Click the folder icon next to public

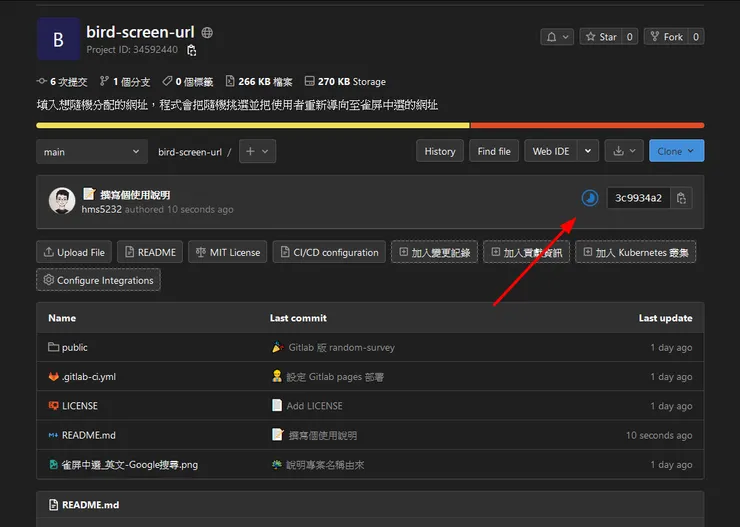coord(53,347)
